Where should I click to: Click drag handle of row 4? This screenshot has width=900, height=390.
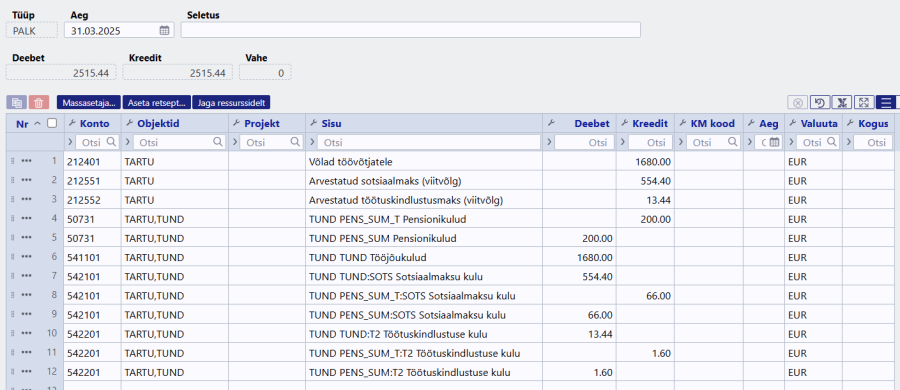13,219
